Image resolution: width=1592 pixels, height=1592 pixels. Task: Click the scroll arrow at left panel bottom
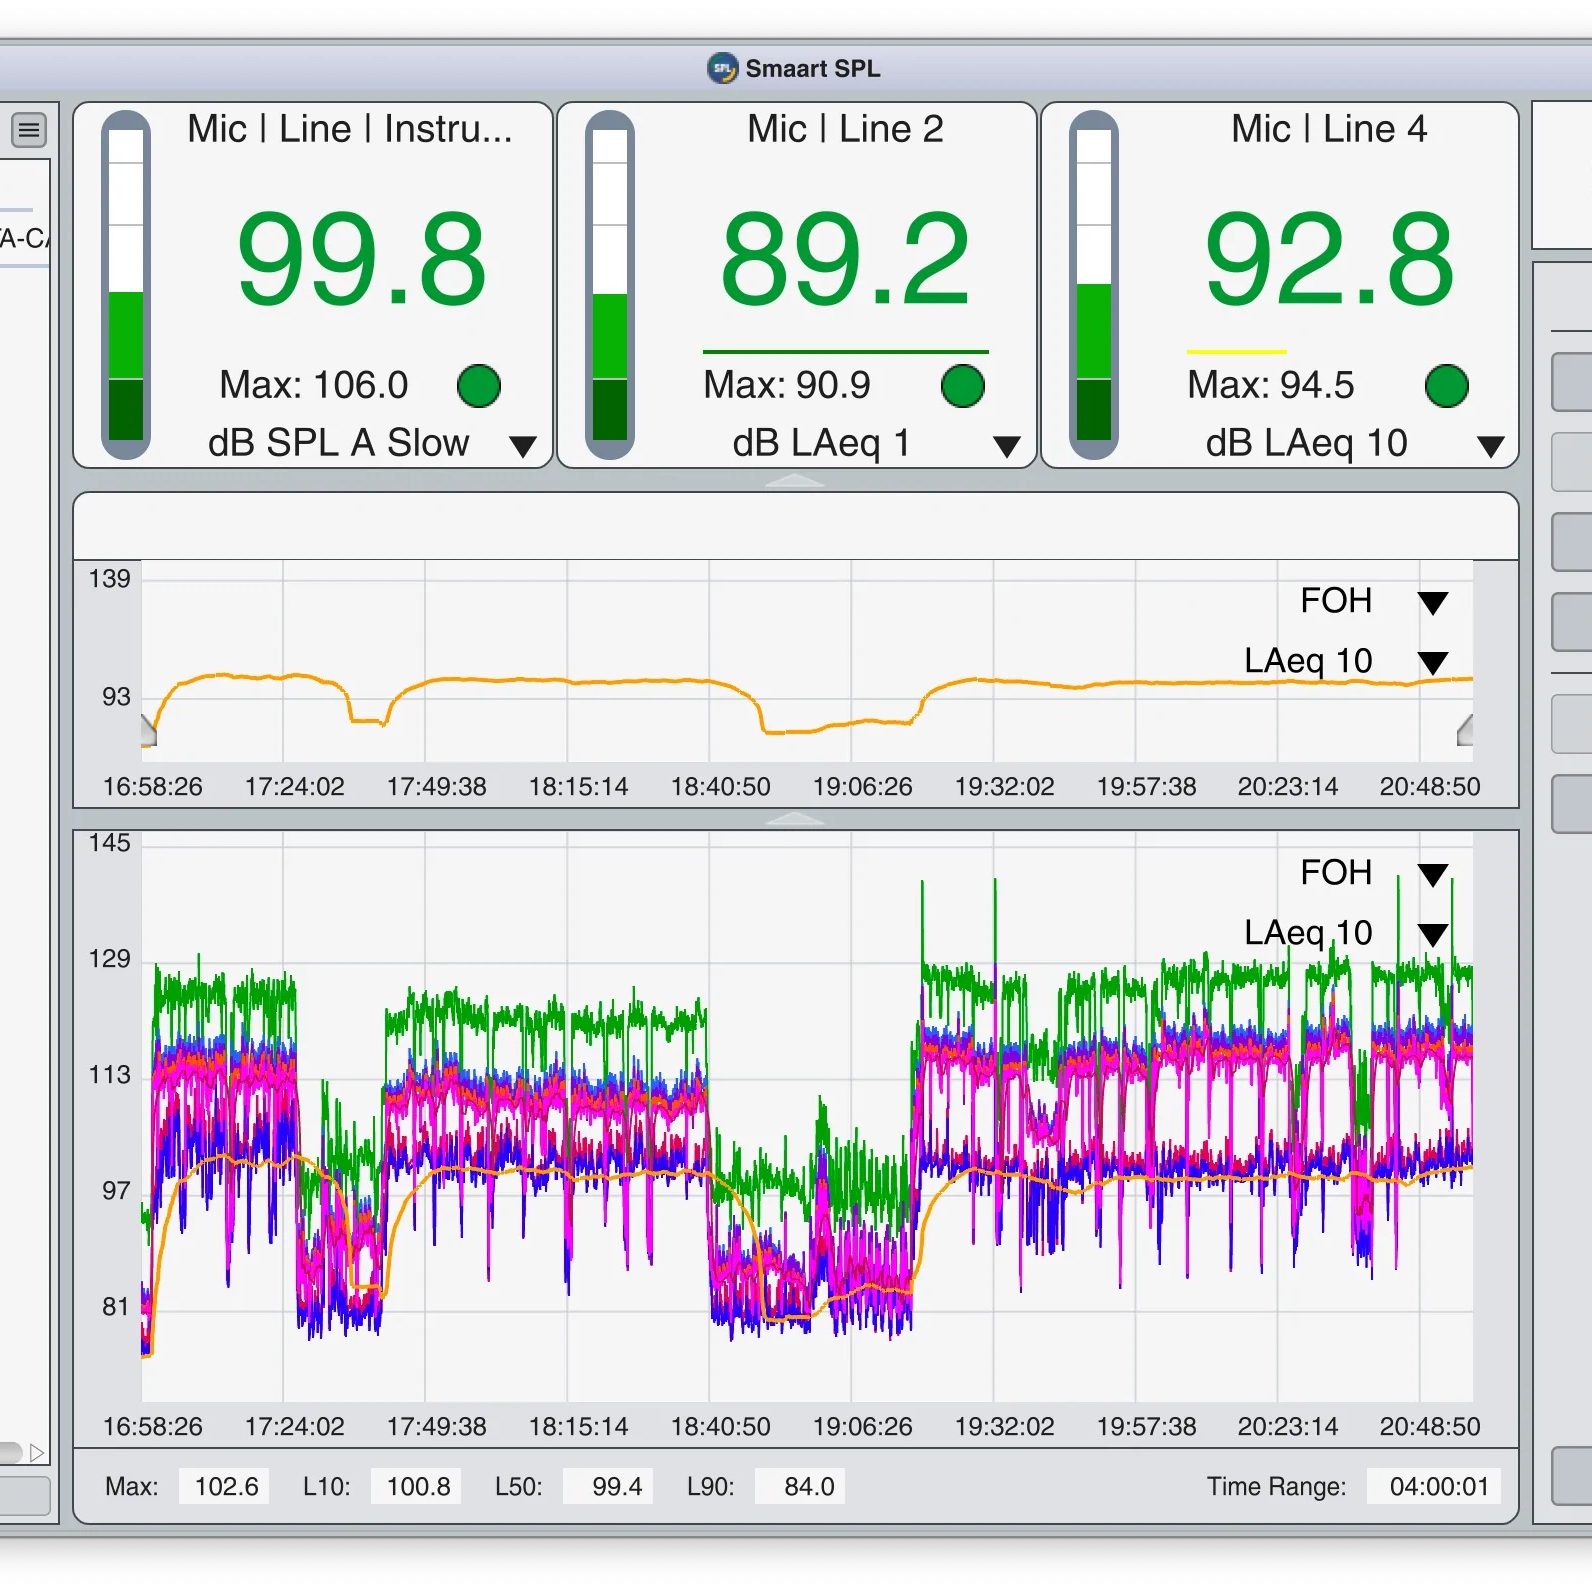click(x=37, y=1452)
